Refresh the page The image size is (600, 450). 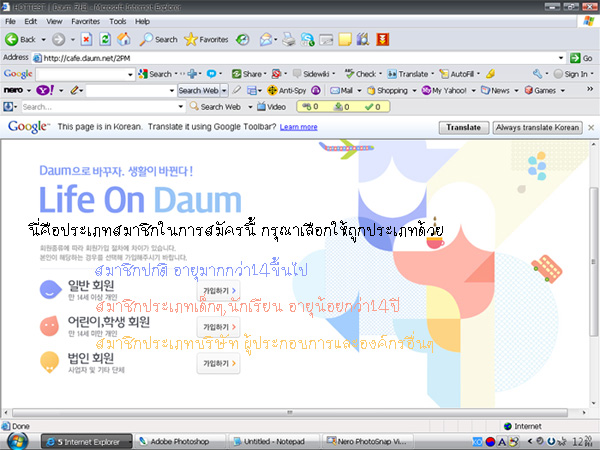(x=105, y=39)
